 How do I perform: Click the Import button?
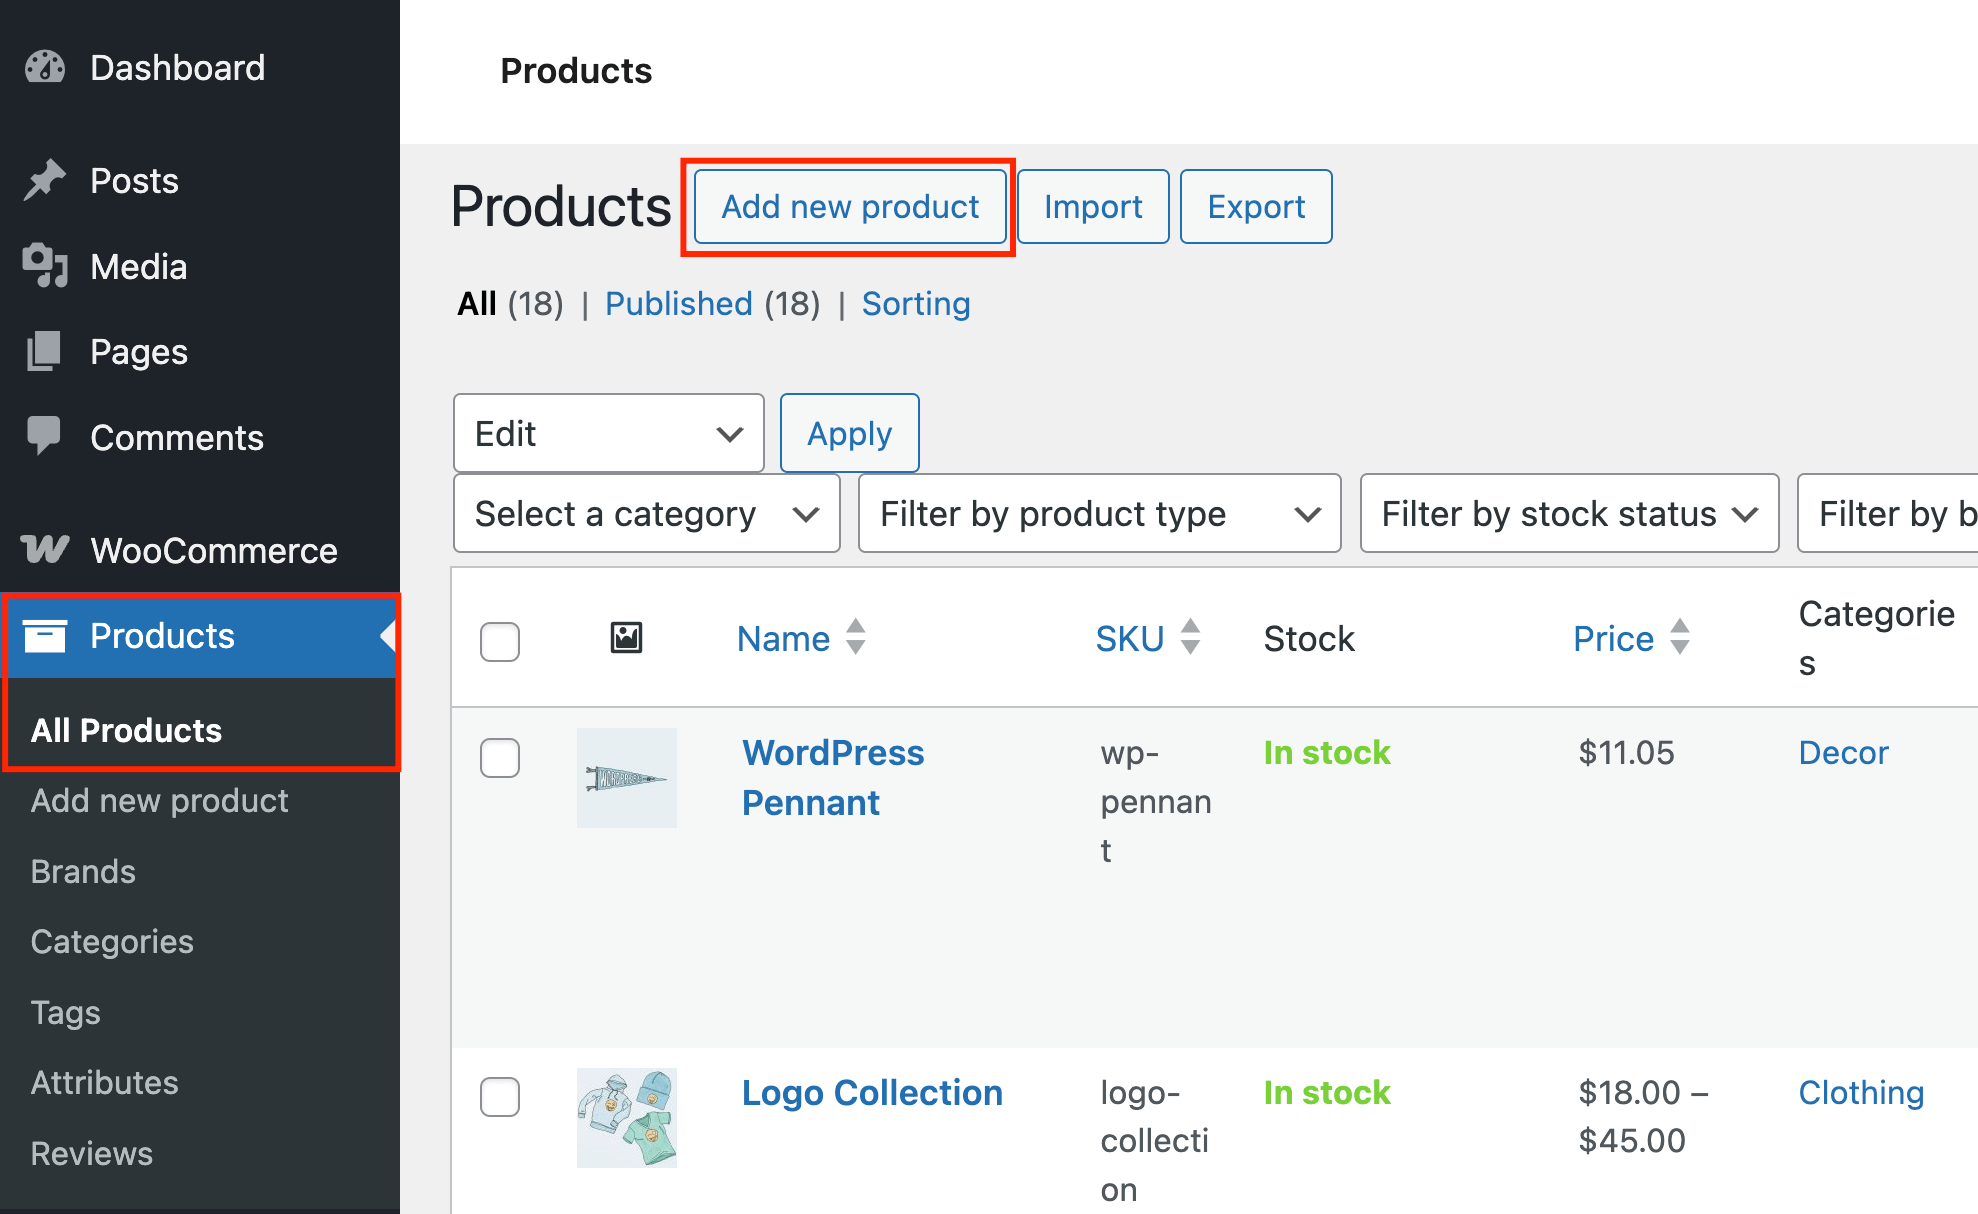(x=1093, y=207)
